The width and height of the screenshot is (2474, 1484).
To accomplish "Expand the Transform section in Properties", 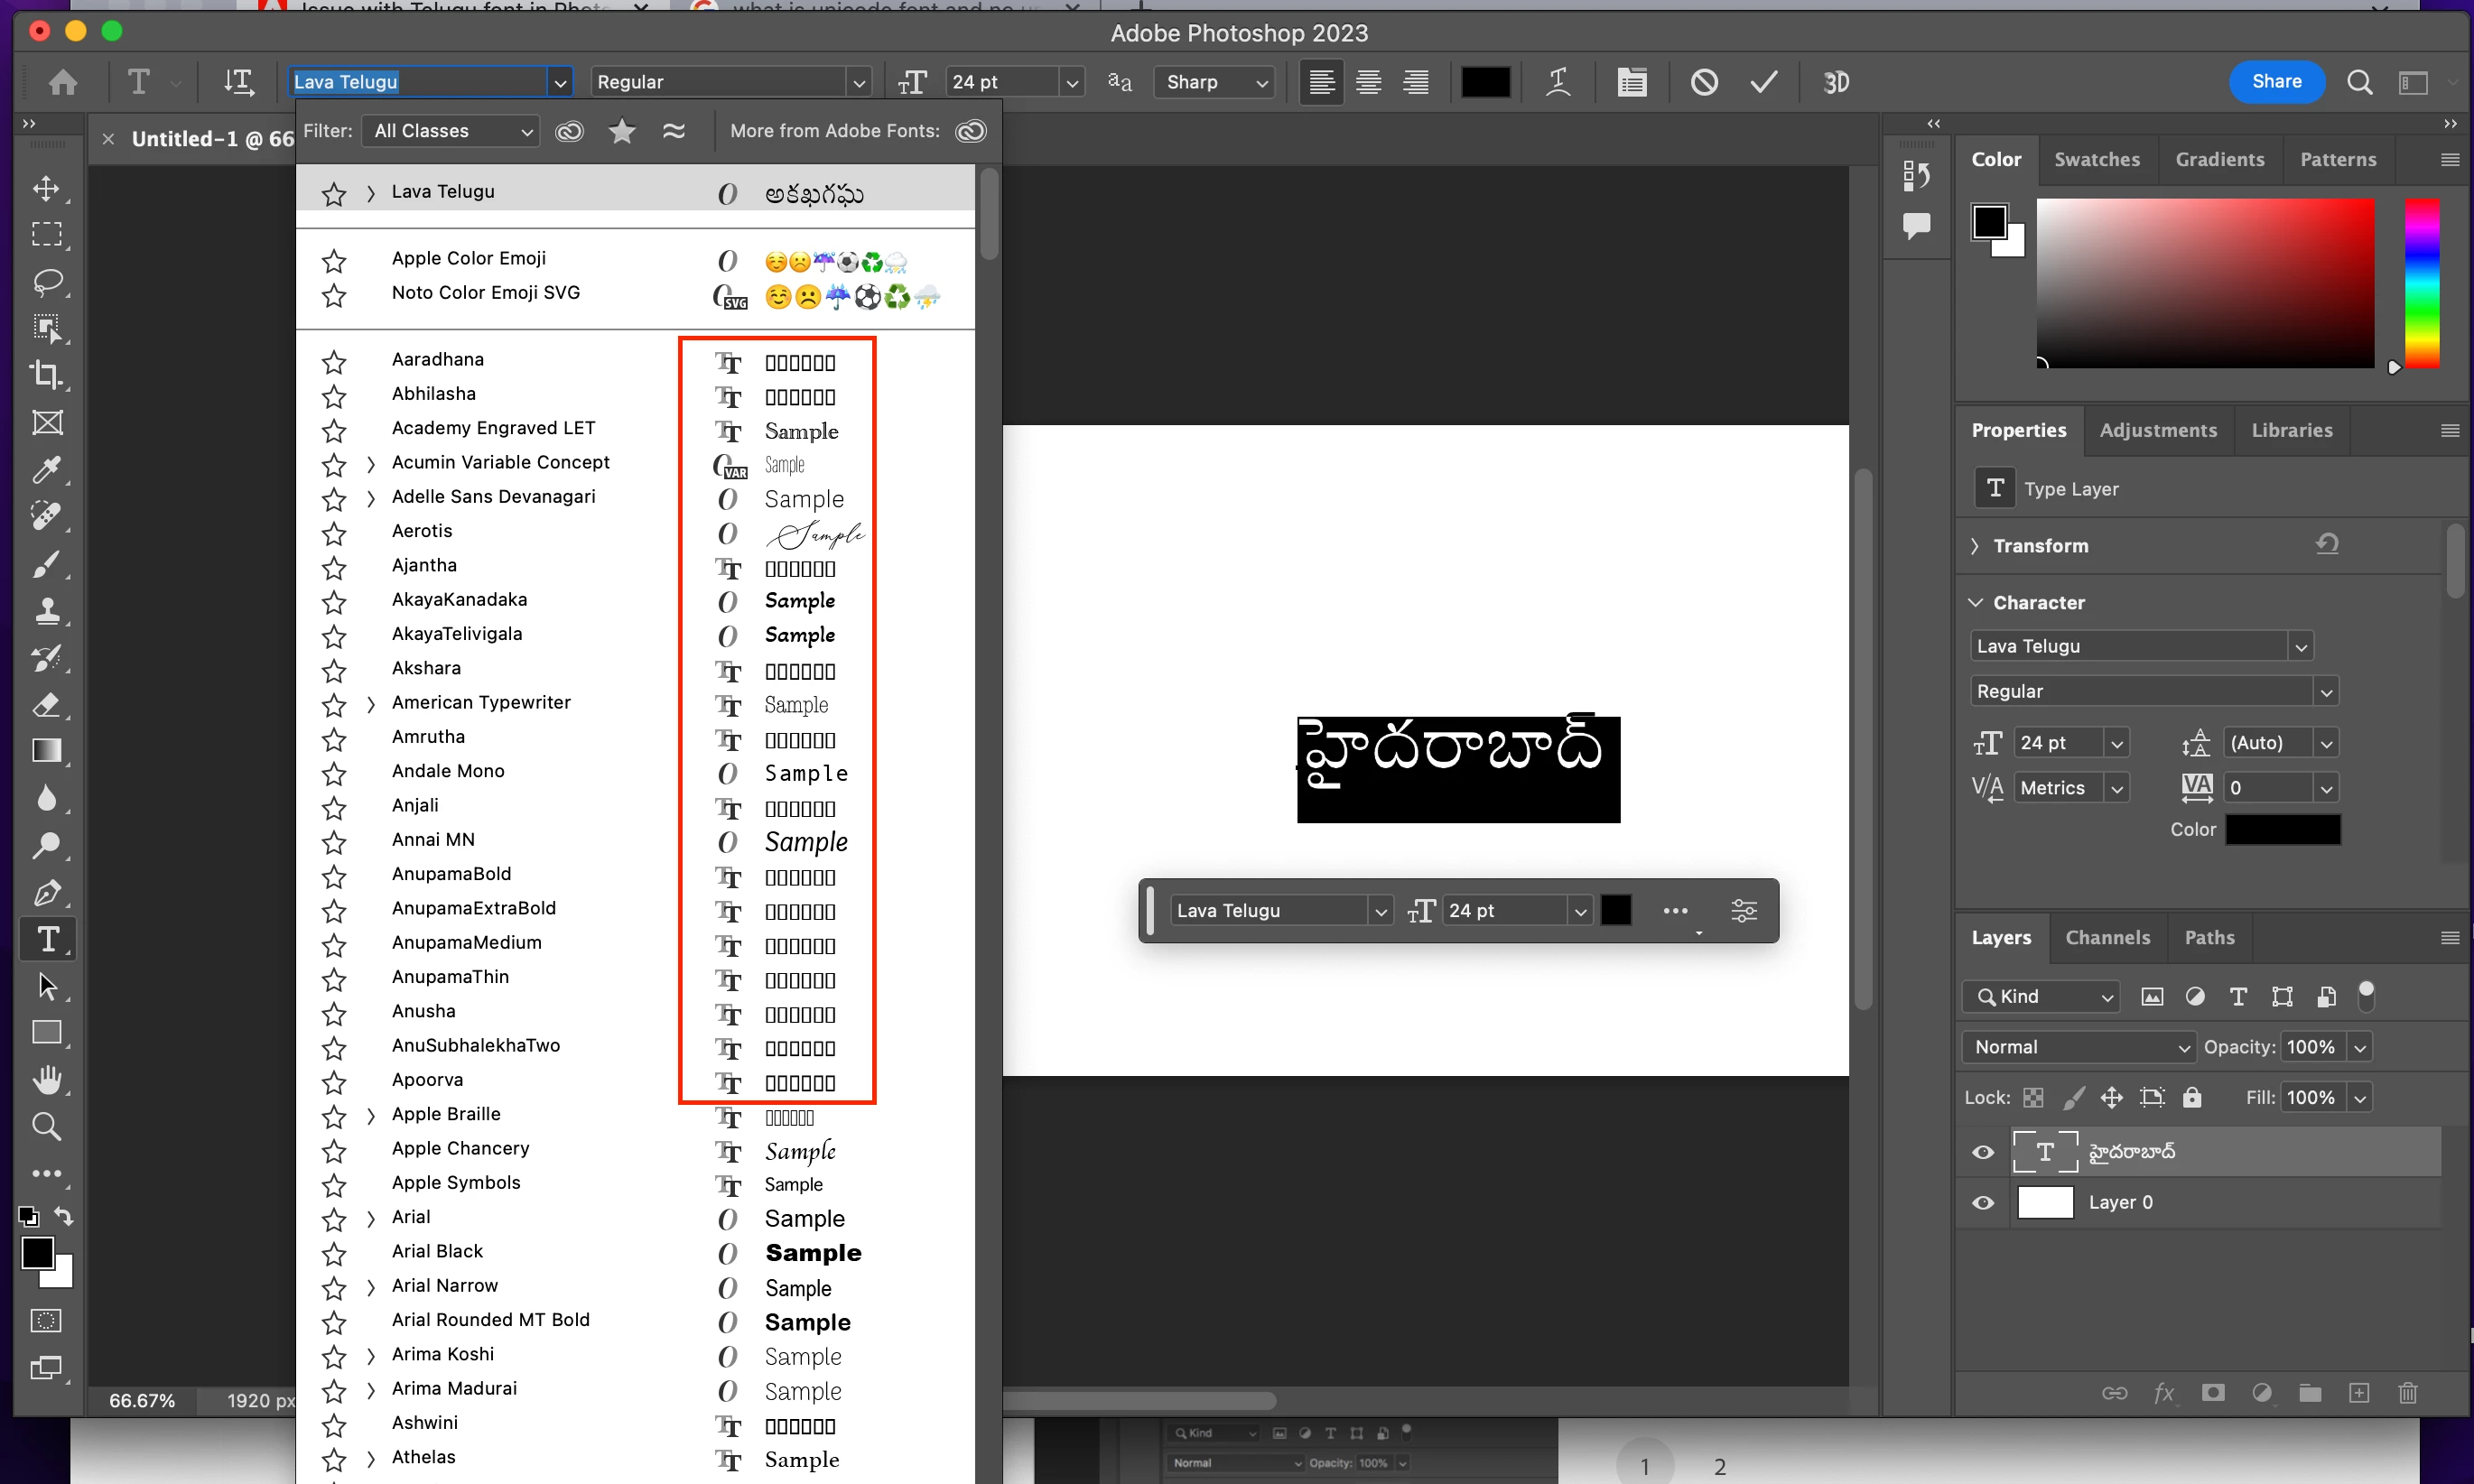I will [1975, 546].
